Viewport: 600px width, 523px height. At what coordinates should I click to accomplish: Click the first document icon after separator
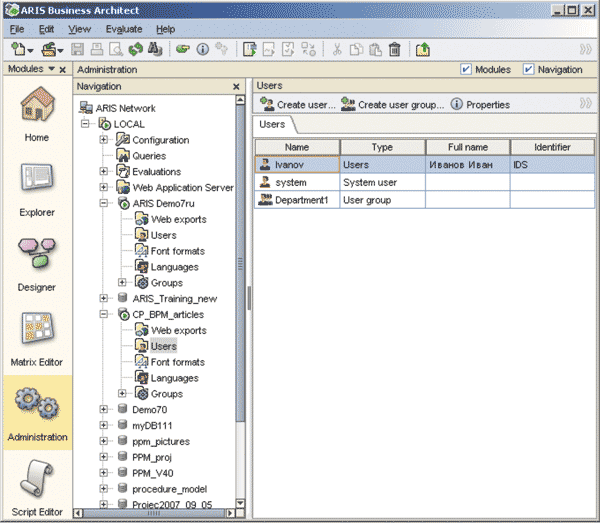tap(249, 49)
